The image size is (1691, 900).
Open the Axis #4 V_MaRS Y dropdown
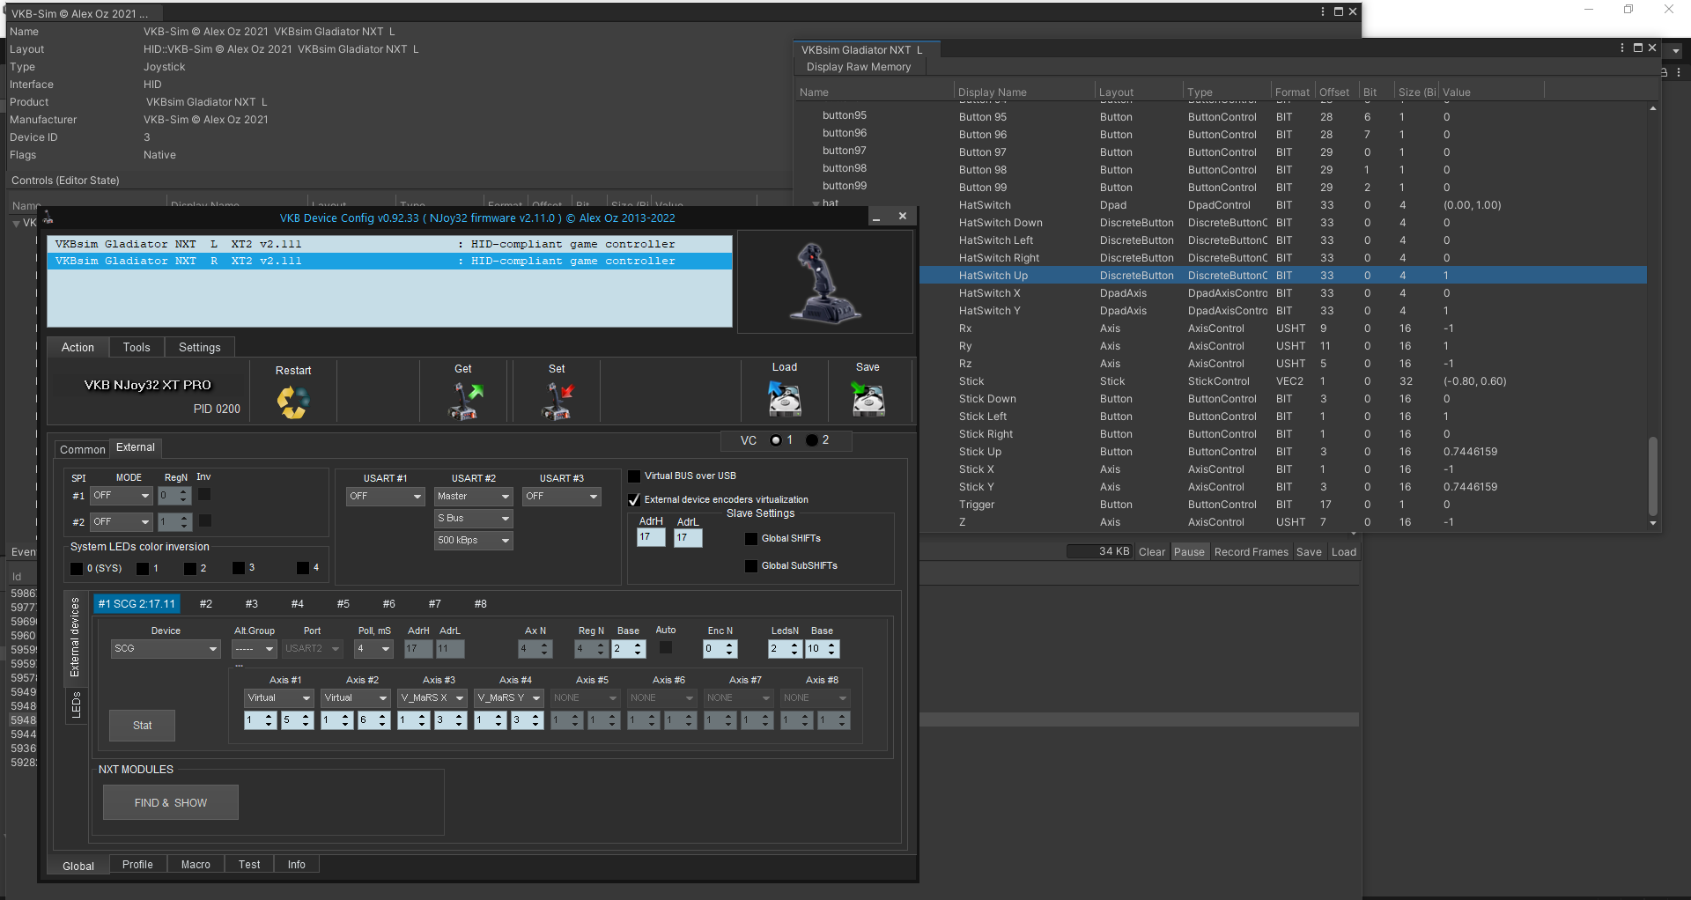[509, 698]
